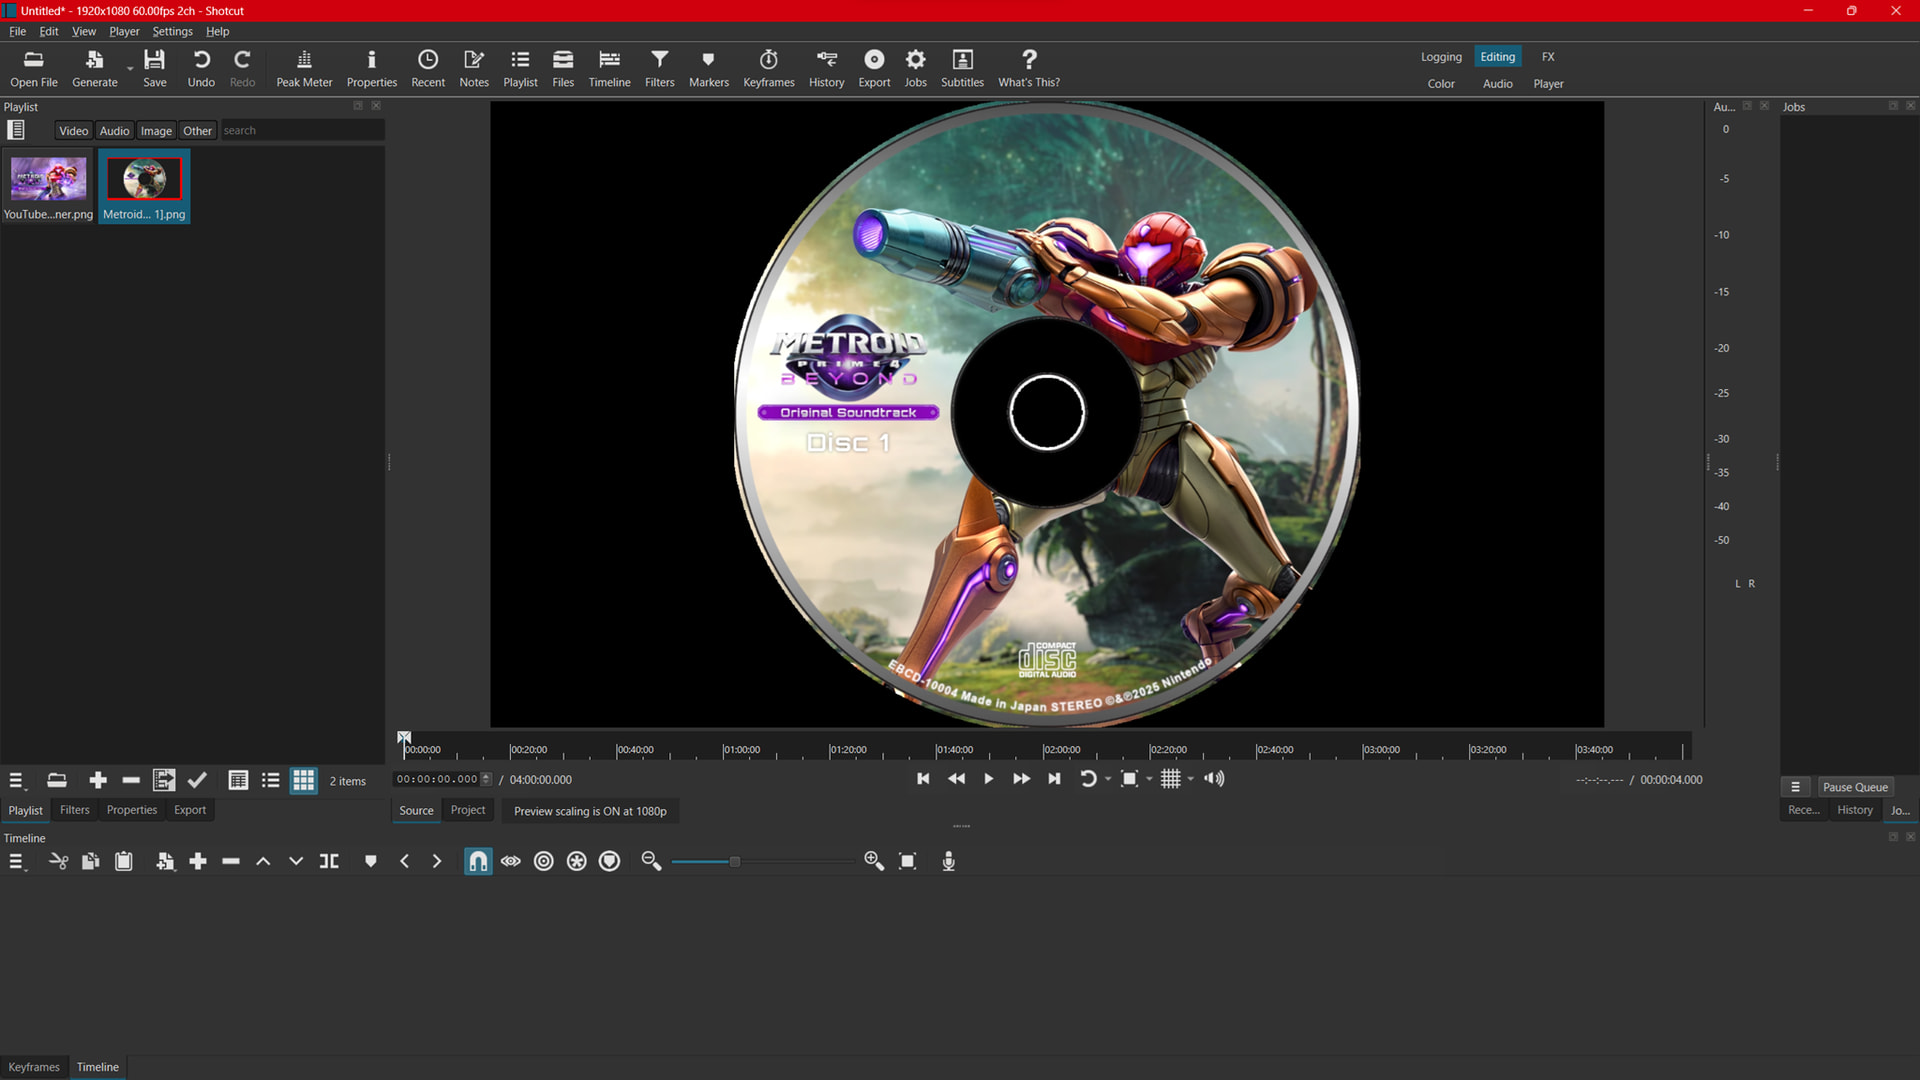
Task: Append to the track with the timeline plus icon
Action: (x=198, y=861)
